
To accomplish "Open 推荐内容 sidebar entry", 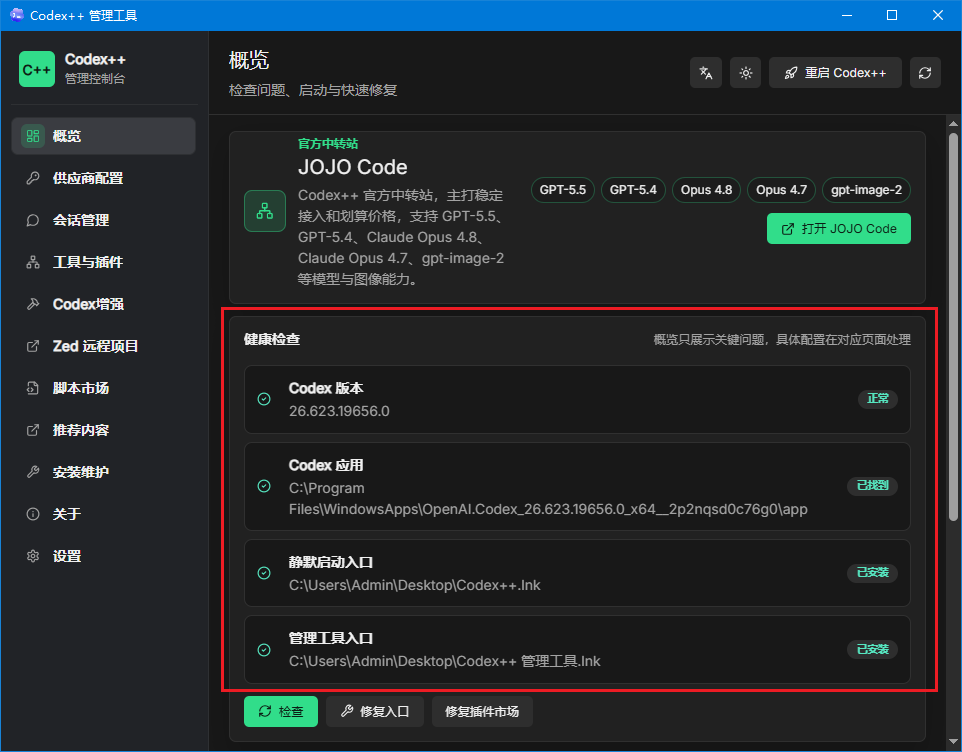I will (x=104, y=430).
